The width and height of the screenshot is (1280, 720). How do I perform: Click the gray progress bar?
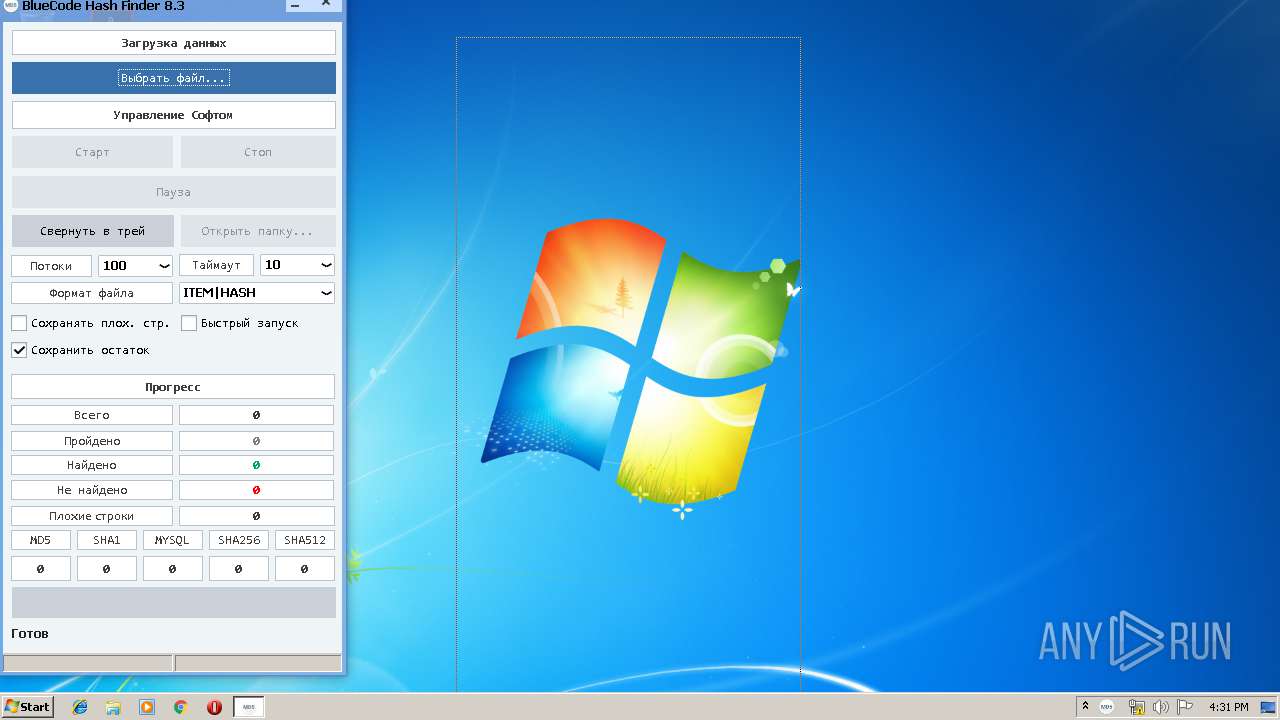point(174,602)
